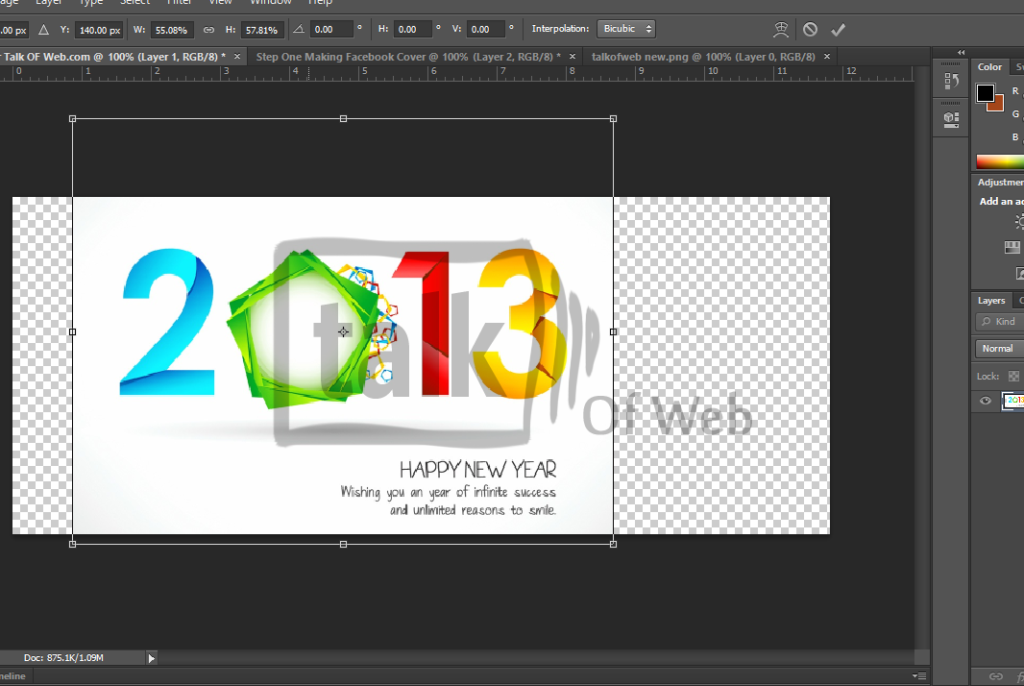Viewport: 1024px width, 686px height.
Task: Select the Color panel tab
Action: tap(989, 67)
